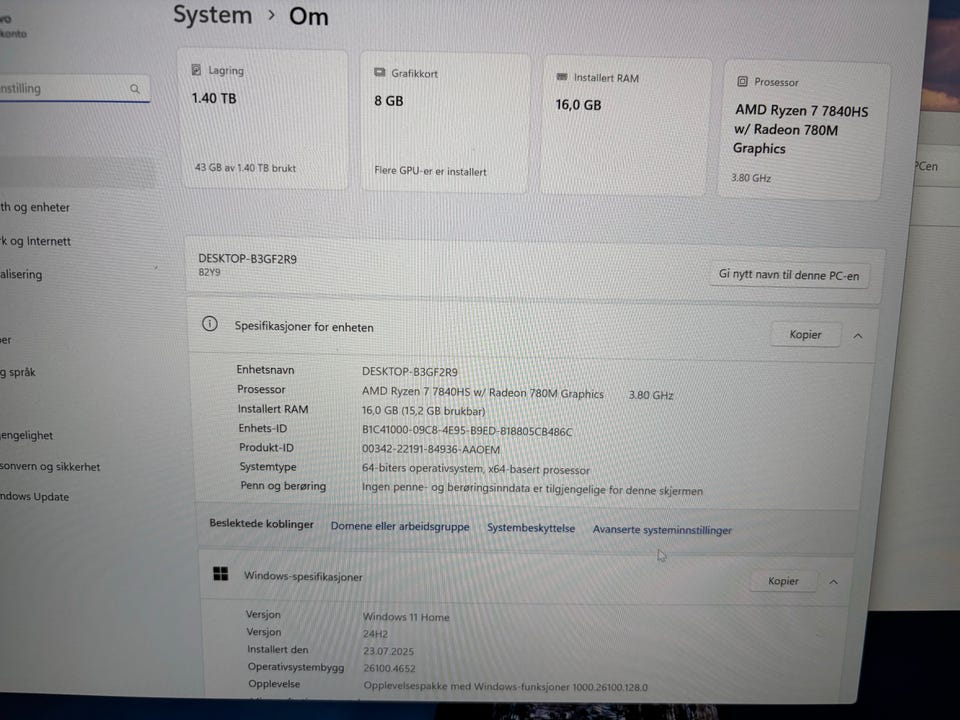The image size is (960, 720).
Task: Open Tid og språk sidebar item
Action: coord(18,372)
